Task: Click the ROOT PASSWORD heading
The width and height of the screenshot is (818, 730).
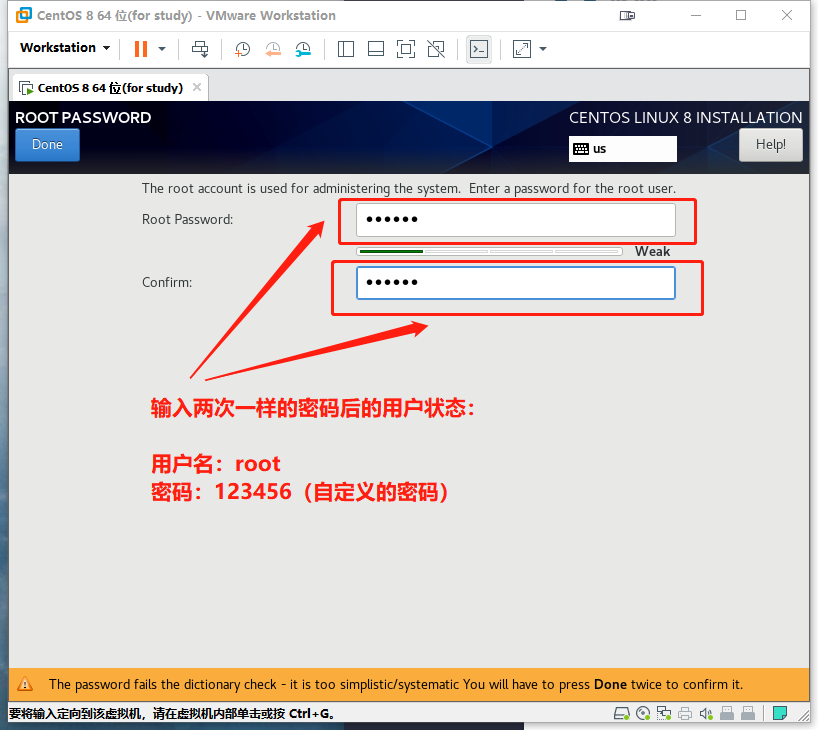Action: pyautogui.click(x=83, y=118)
